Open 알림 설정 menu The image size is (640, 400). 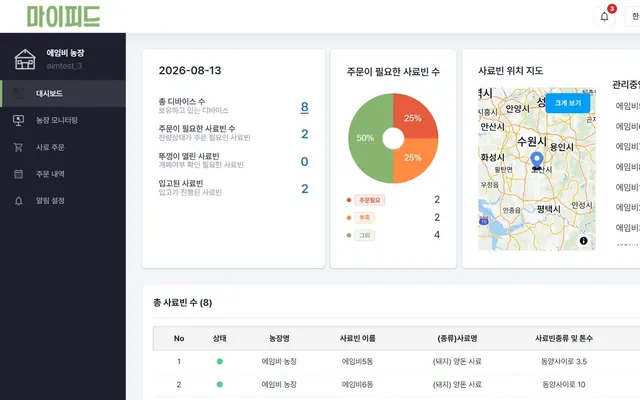[x=63, y=201]
